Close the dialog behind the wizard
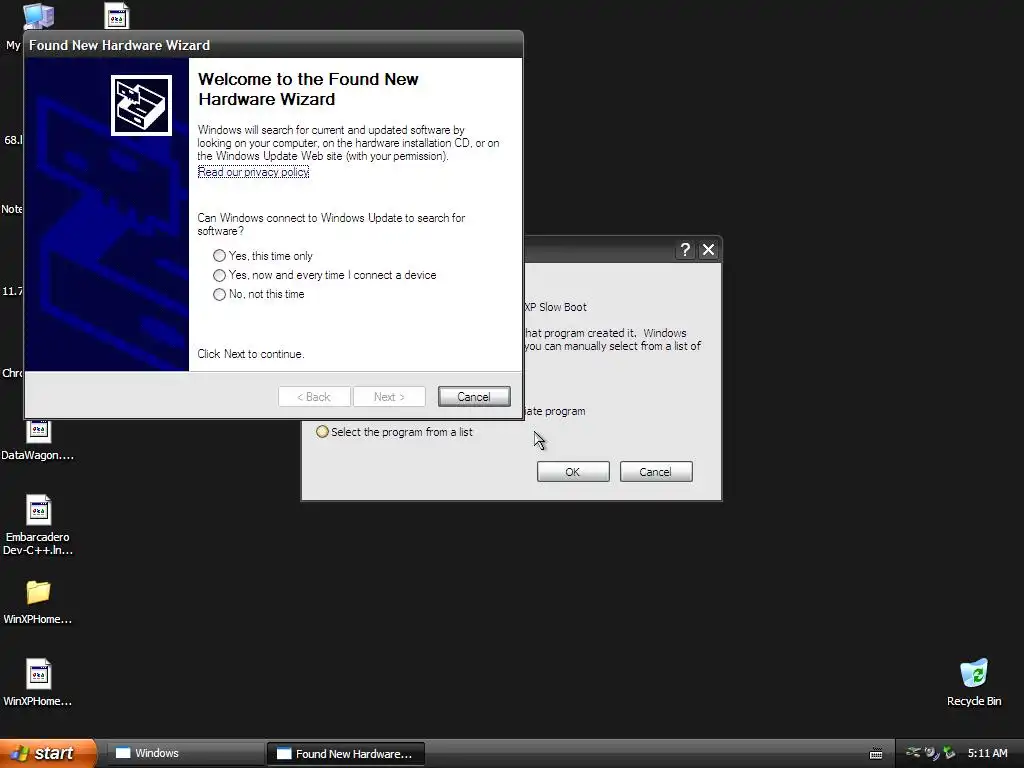Screen dimensions: 1024x768 click(708, 249)
